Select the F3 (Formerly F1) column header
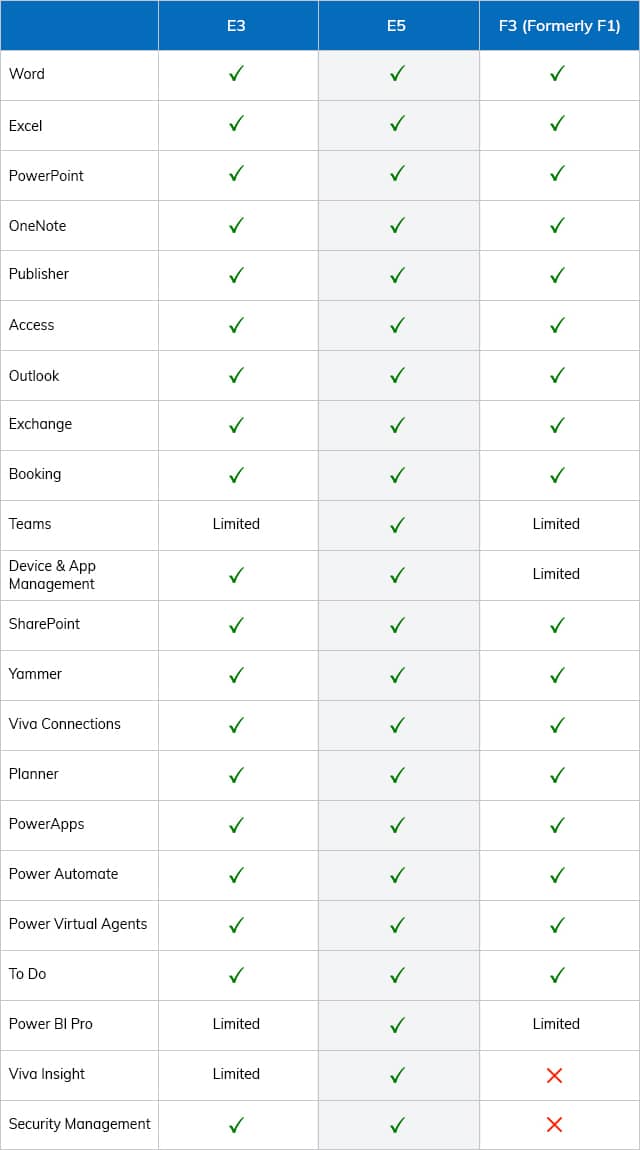Screen dimensions: 640x1150 point(559,26)
